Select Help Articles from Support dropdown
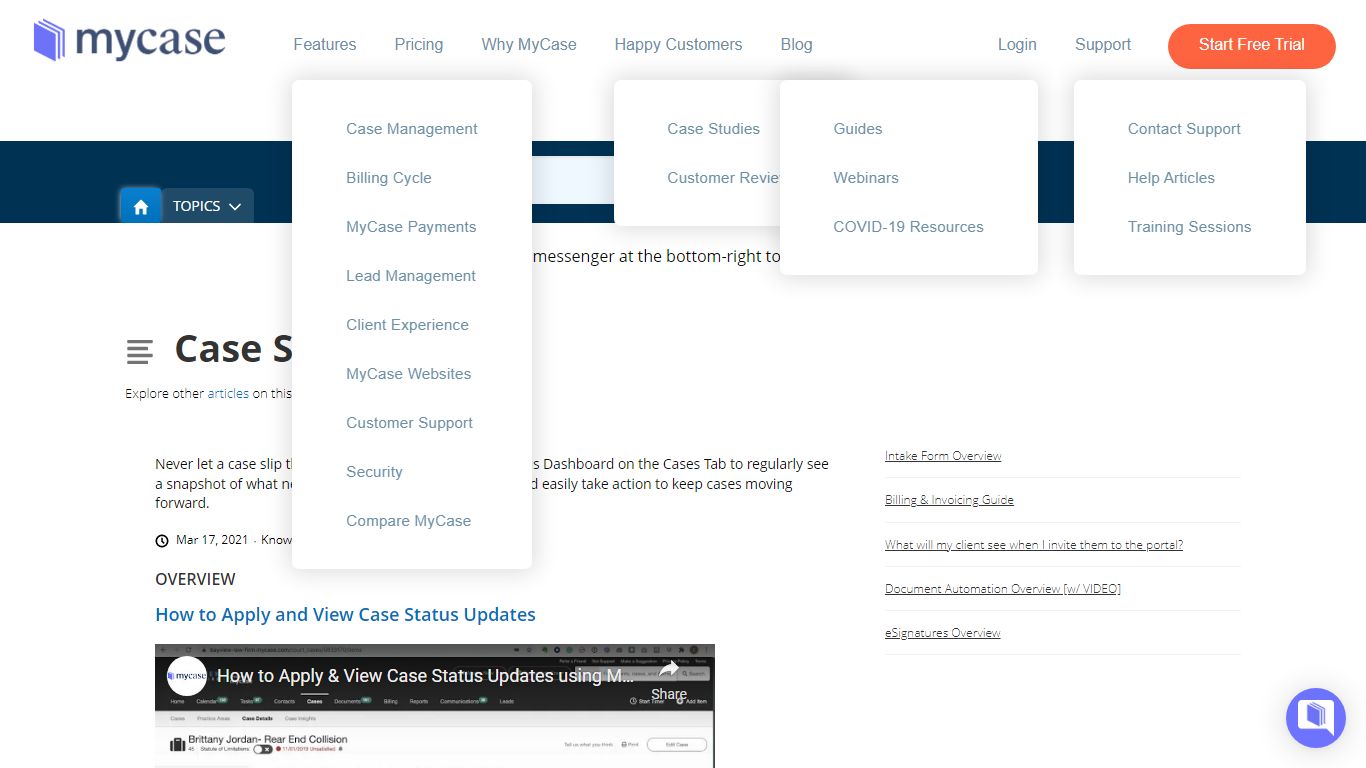The width and height of the screenshot is (1366, 768). click(1171, 178)
